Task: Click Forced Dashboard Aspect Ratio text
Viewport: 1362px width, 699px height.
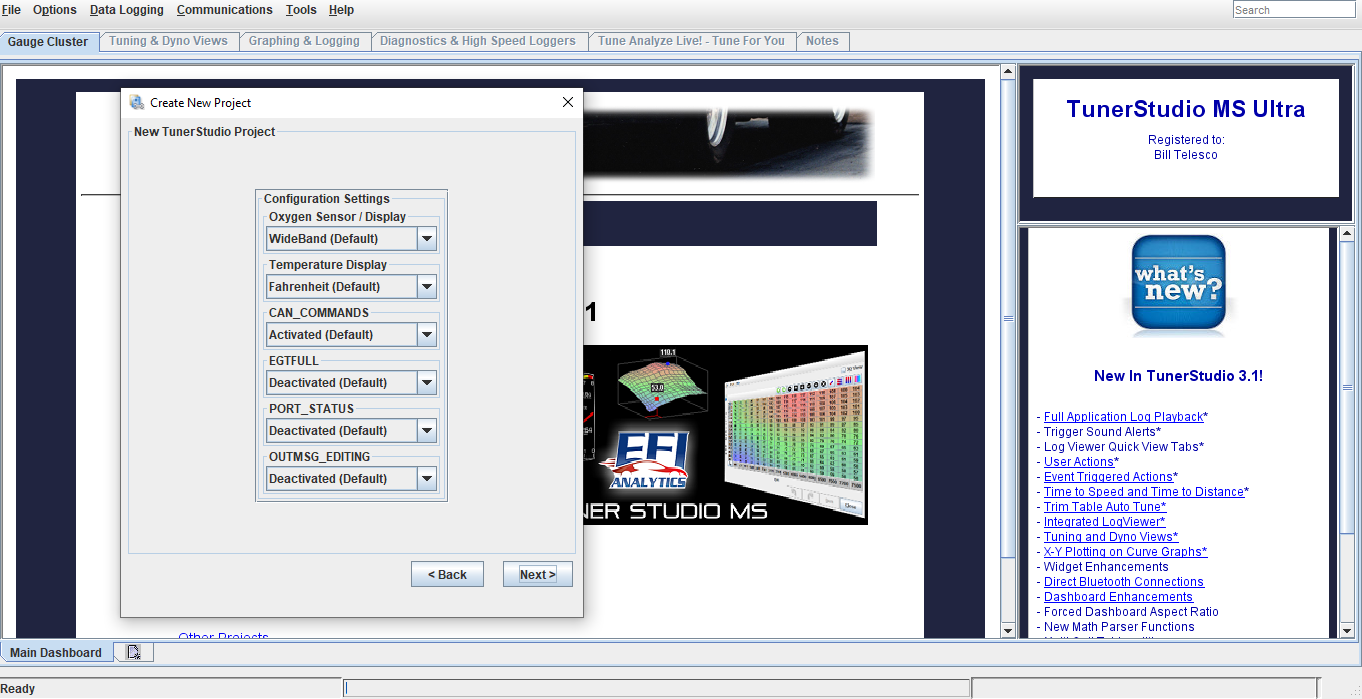Action: (x=1131, y=612)
